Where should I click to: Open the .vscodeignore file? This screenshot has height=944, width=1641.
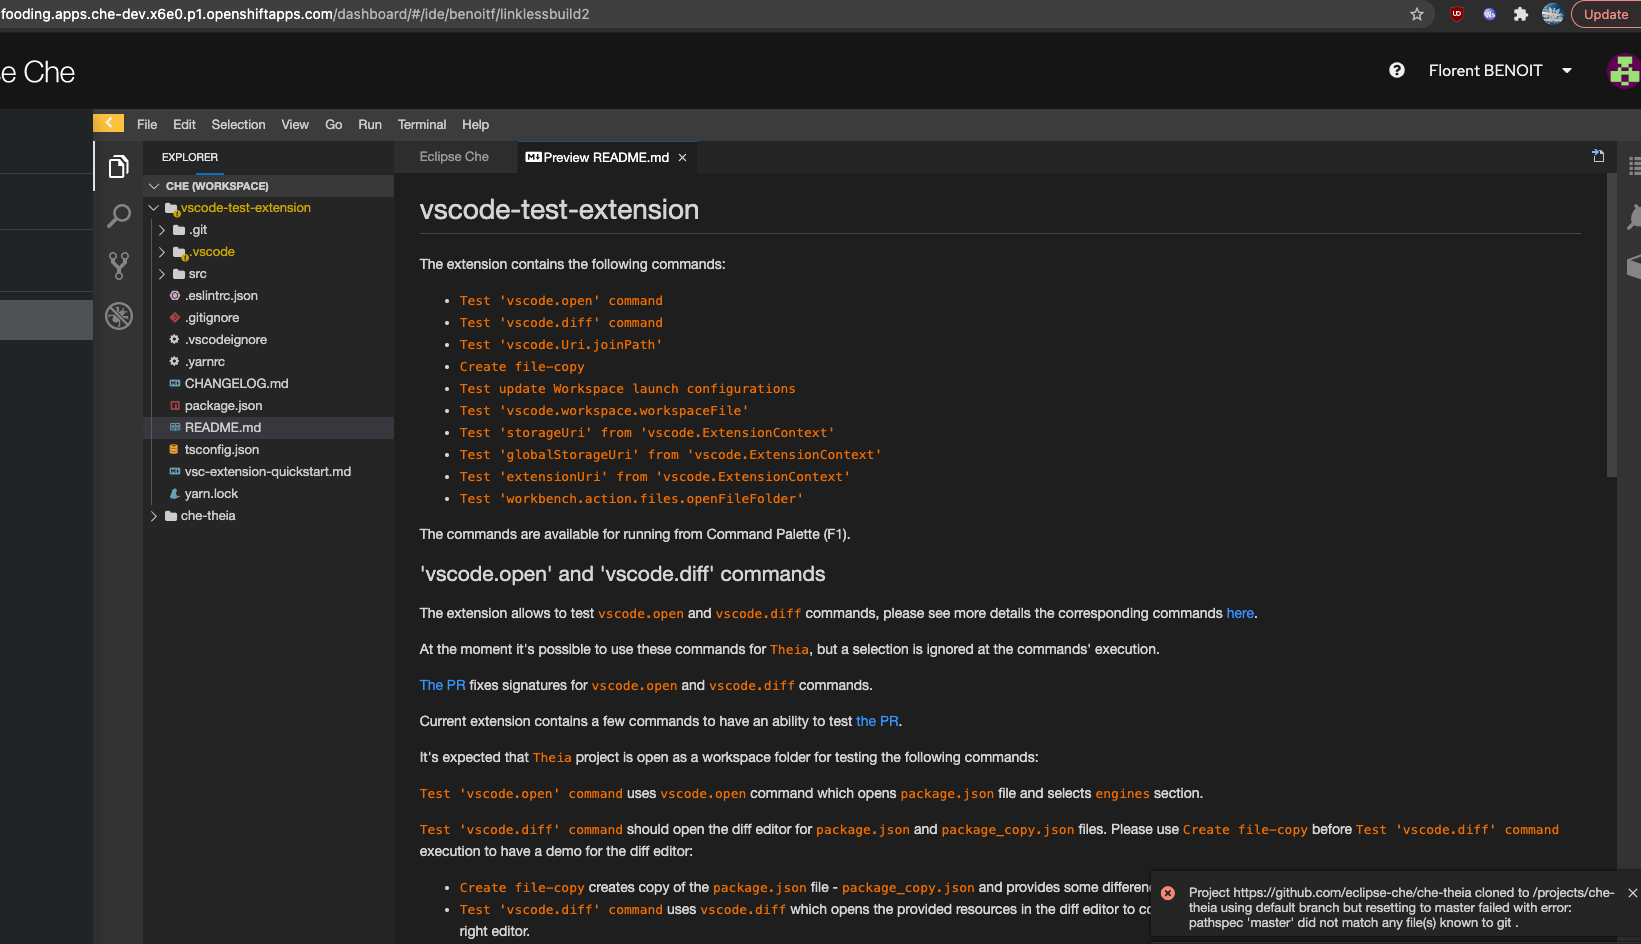226,340
